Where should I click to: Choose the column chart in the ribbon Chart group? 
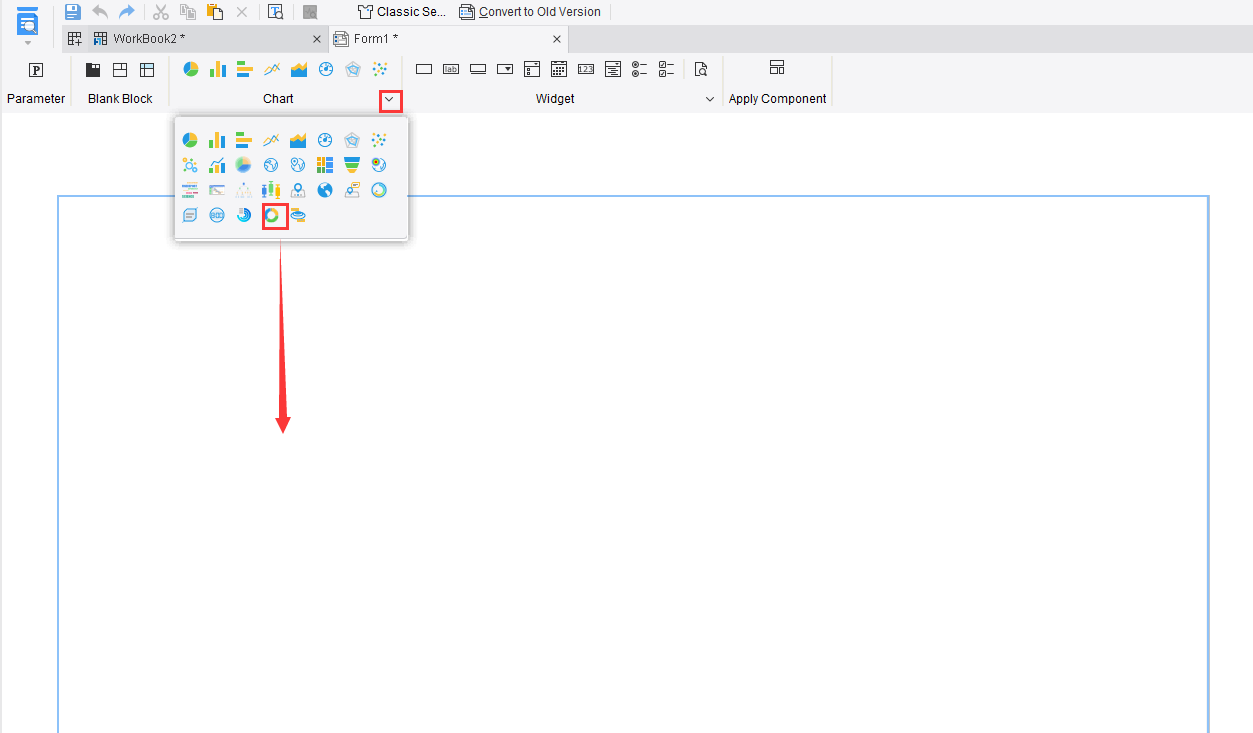click(x=217, y=69)
